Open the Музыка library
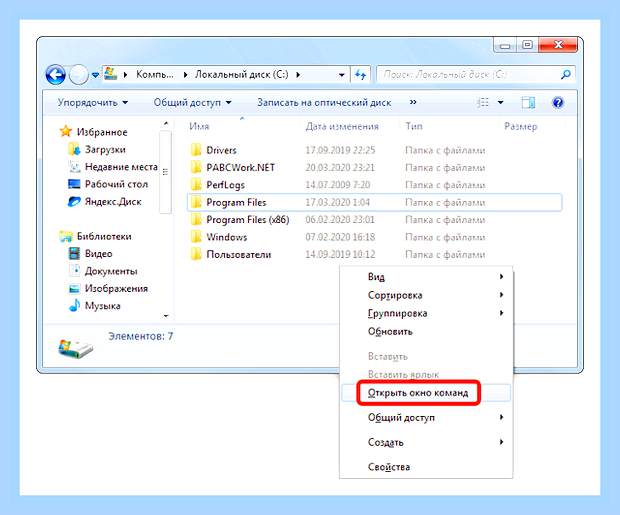 pyautogui.click(x=102, y=306)
